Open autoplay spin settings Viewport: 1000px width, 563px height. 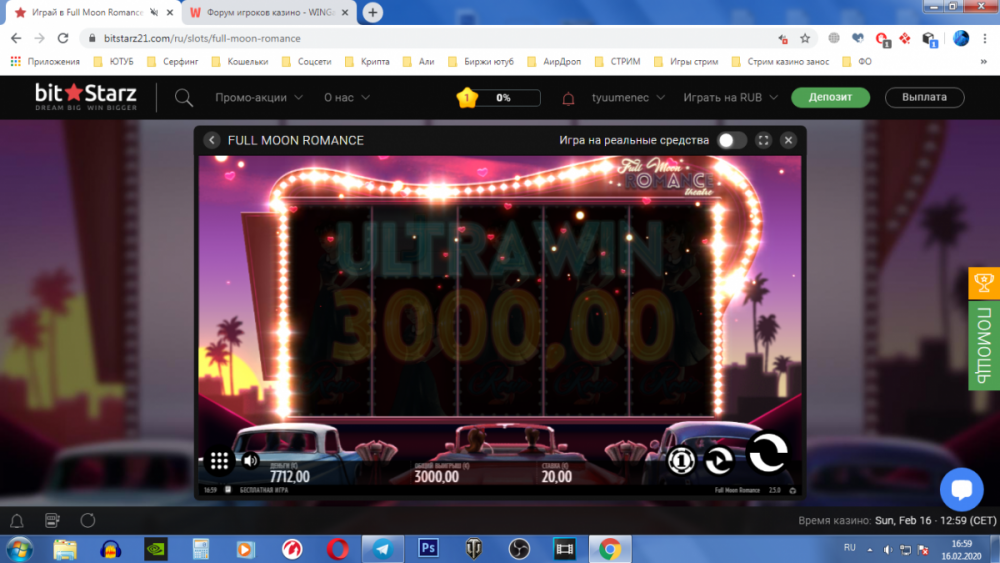pos(720,460)
